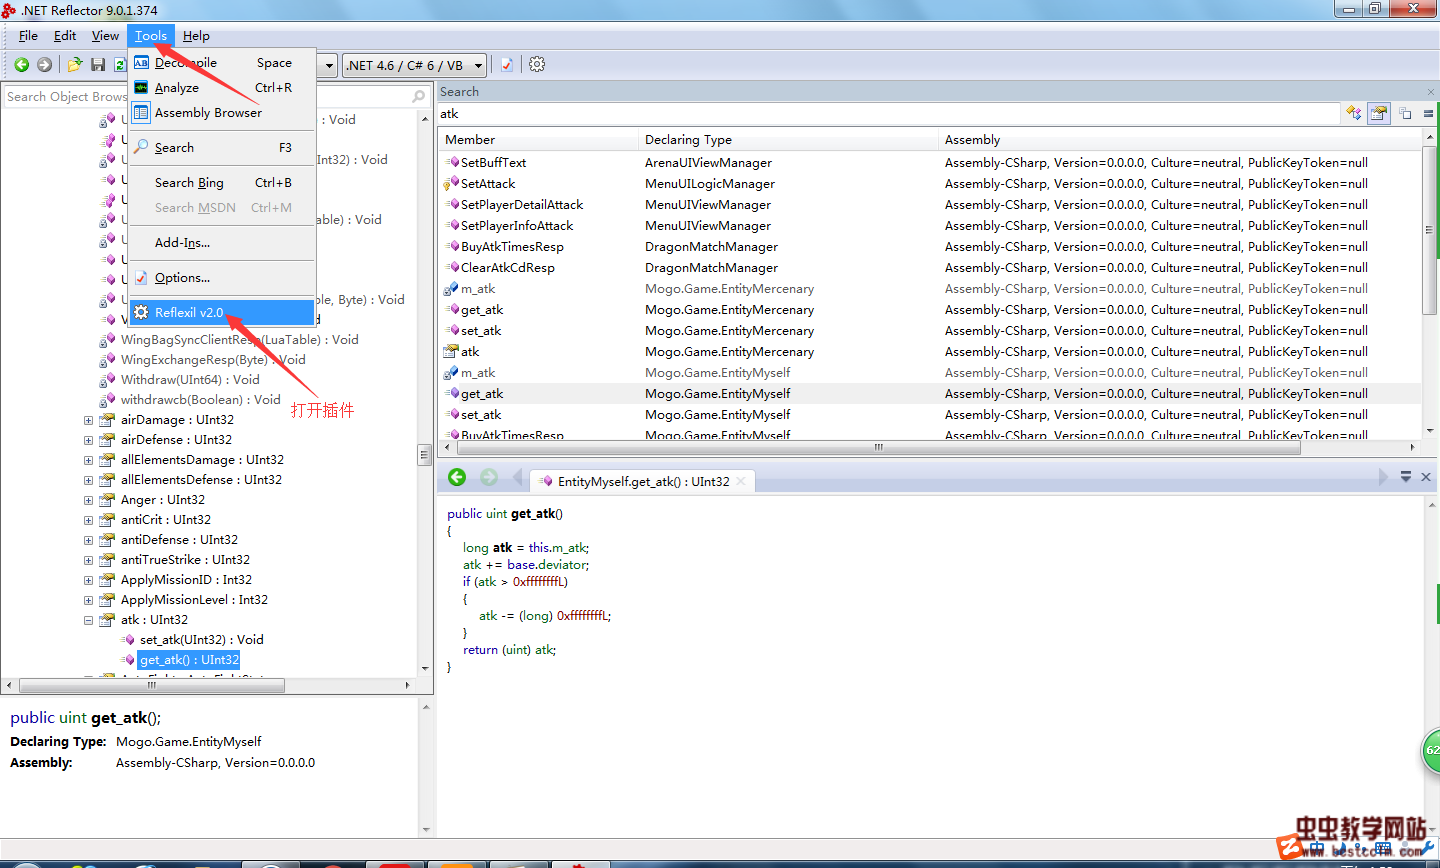This screenshot has height=868, width=1440.
Task: Sort results by Declaring Type column header
Action: tap(788, 140)
